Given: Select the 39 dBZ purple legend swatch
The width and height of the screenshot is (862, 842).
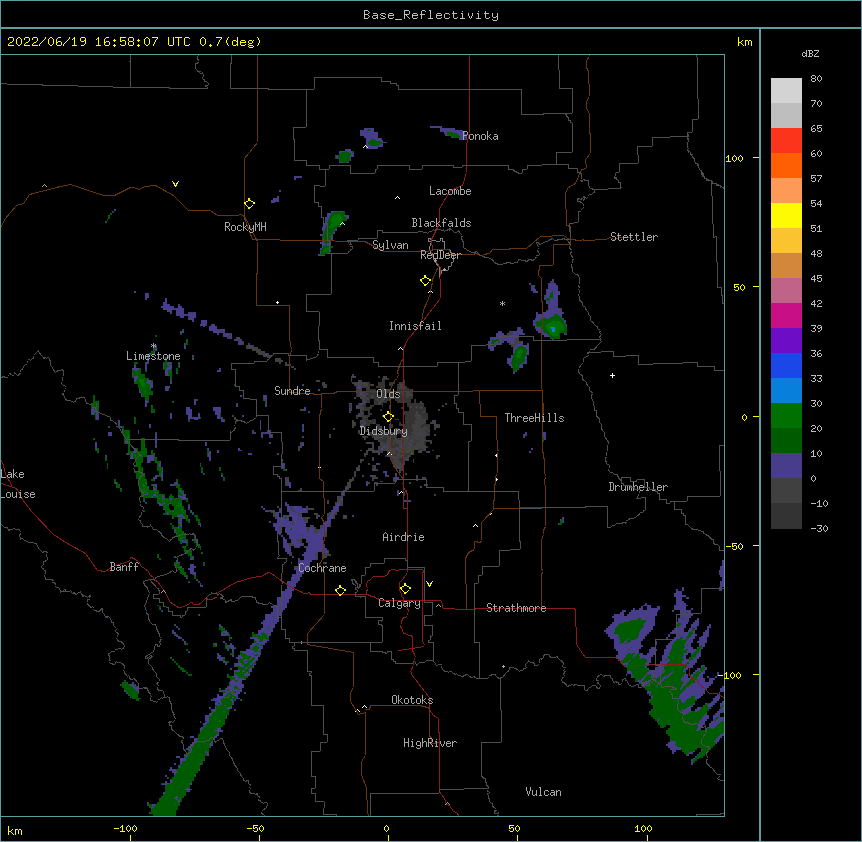Looking at the screenshot, I should pyautogui.click(x=786, y=340).
